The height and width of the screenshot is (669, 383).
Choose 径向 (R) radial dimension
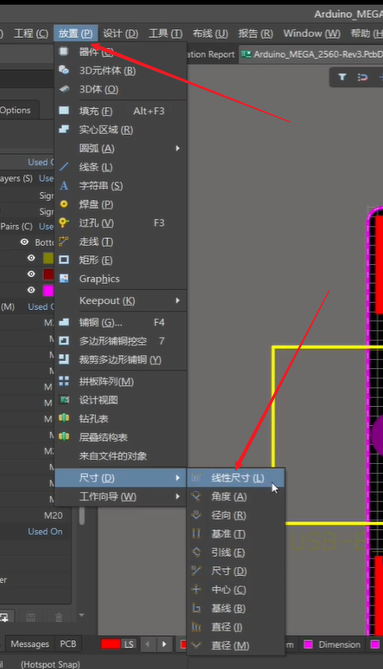pos(236,515)
